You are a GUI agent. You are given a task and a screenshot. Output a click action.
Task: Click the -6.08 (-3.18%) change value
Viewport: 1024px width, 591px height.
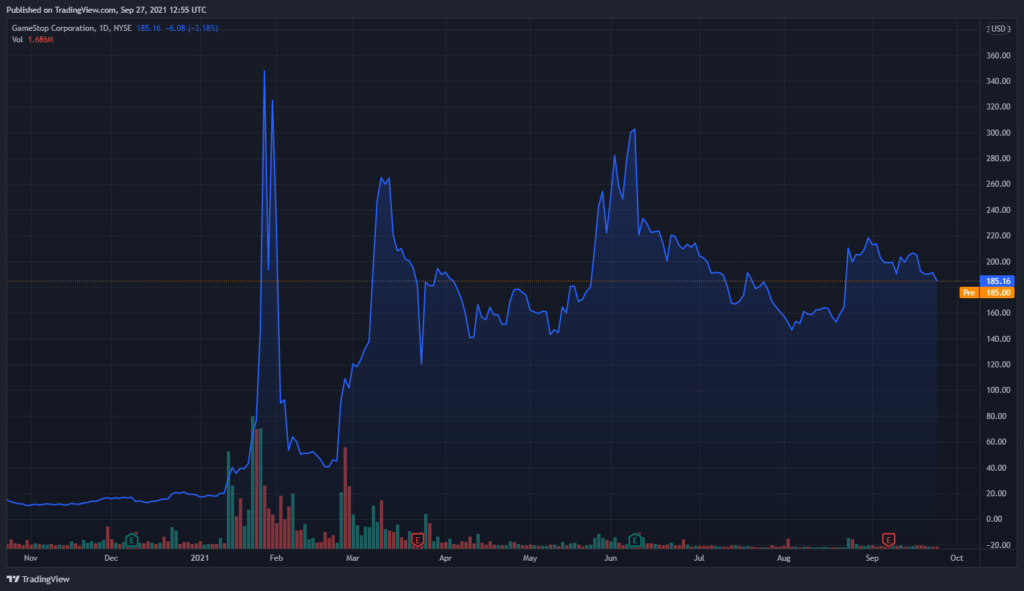tap(191, 28)
